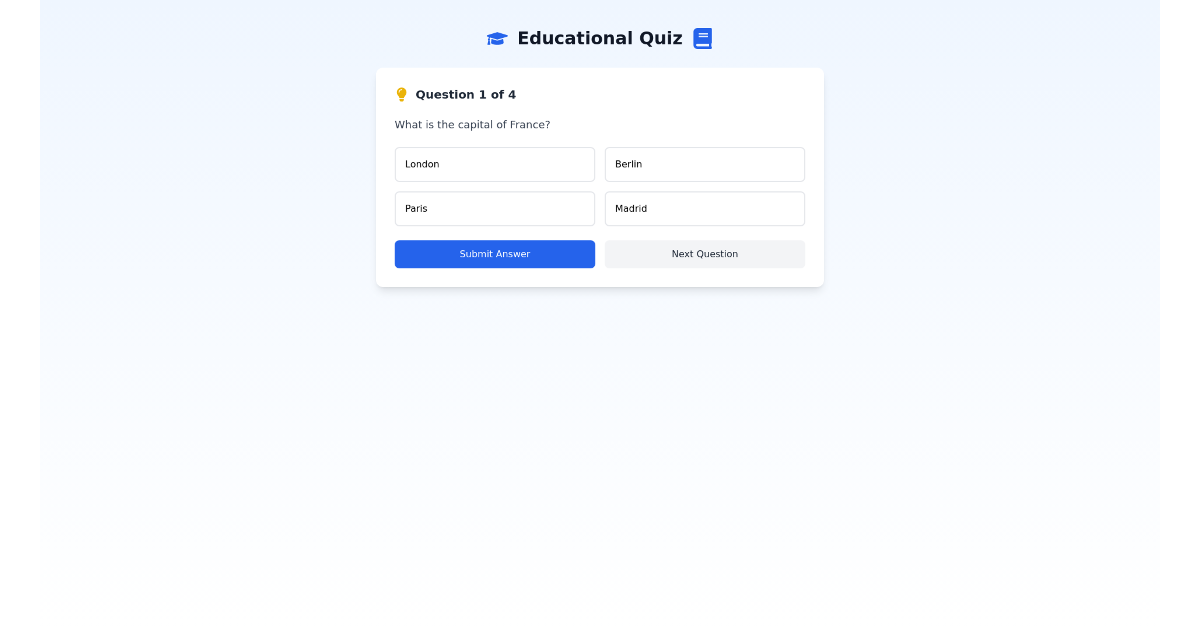Choose Madrid as the answer
Screen dimensions: 1200x630
click(705, 208)
